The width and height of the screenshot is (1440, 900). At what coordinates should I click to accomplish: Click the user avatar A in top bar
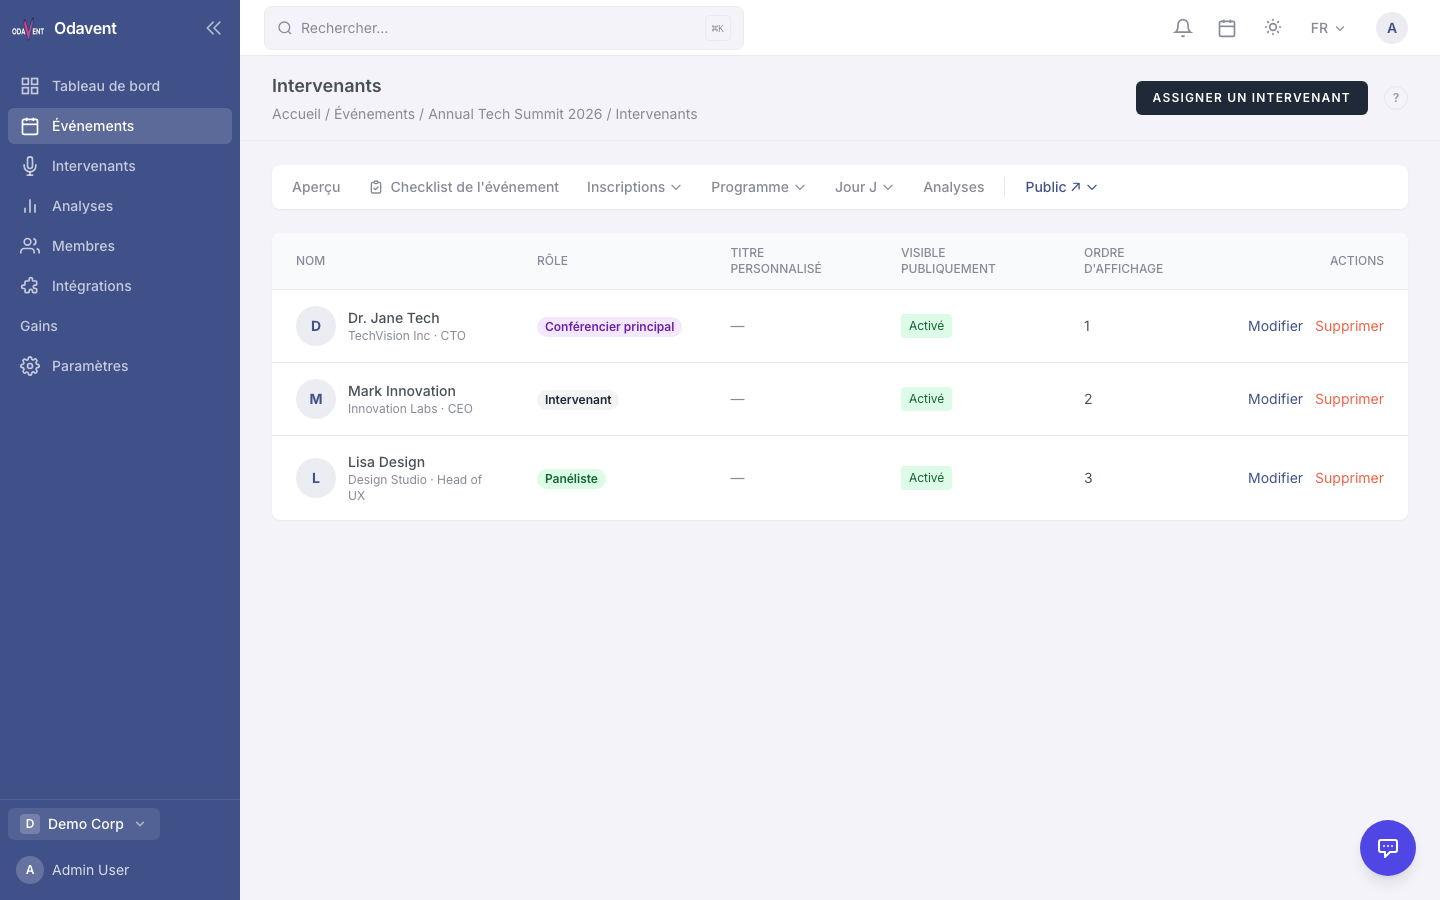(x=1392, y=28)
